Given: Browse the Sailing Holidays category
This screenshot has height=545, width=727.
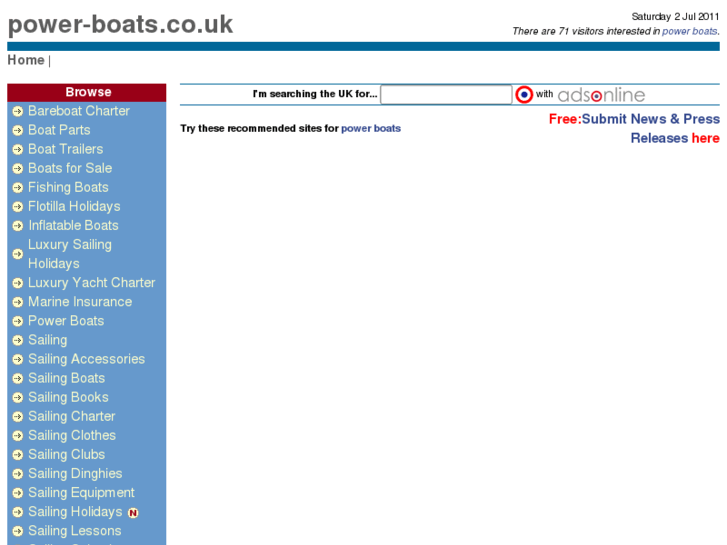Looking at the screenshot, I should tap(76, 512).
